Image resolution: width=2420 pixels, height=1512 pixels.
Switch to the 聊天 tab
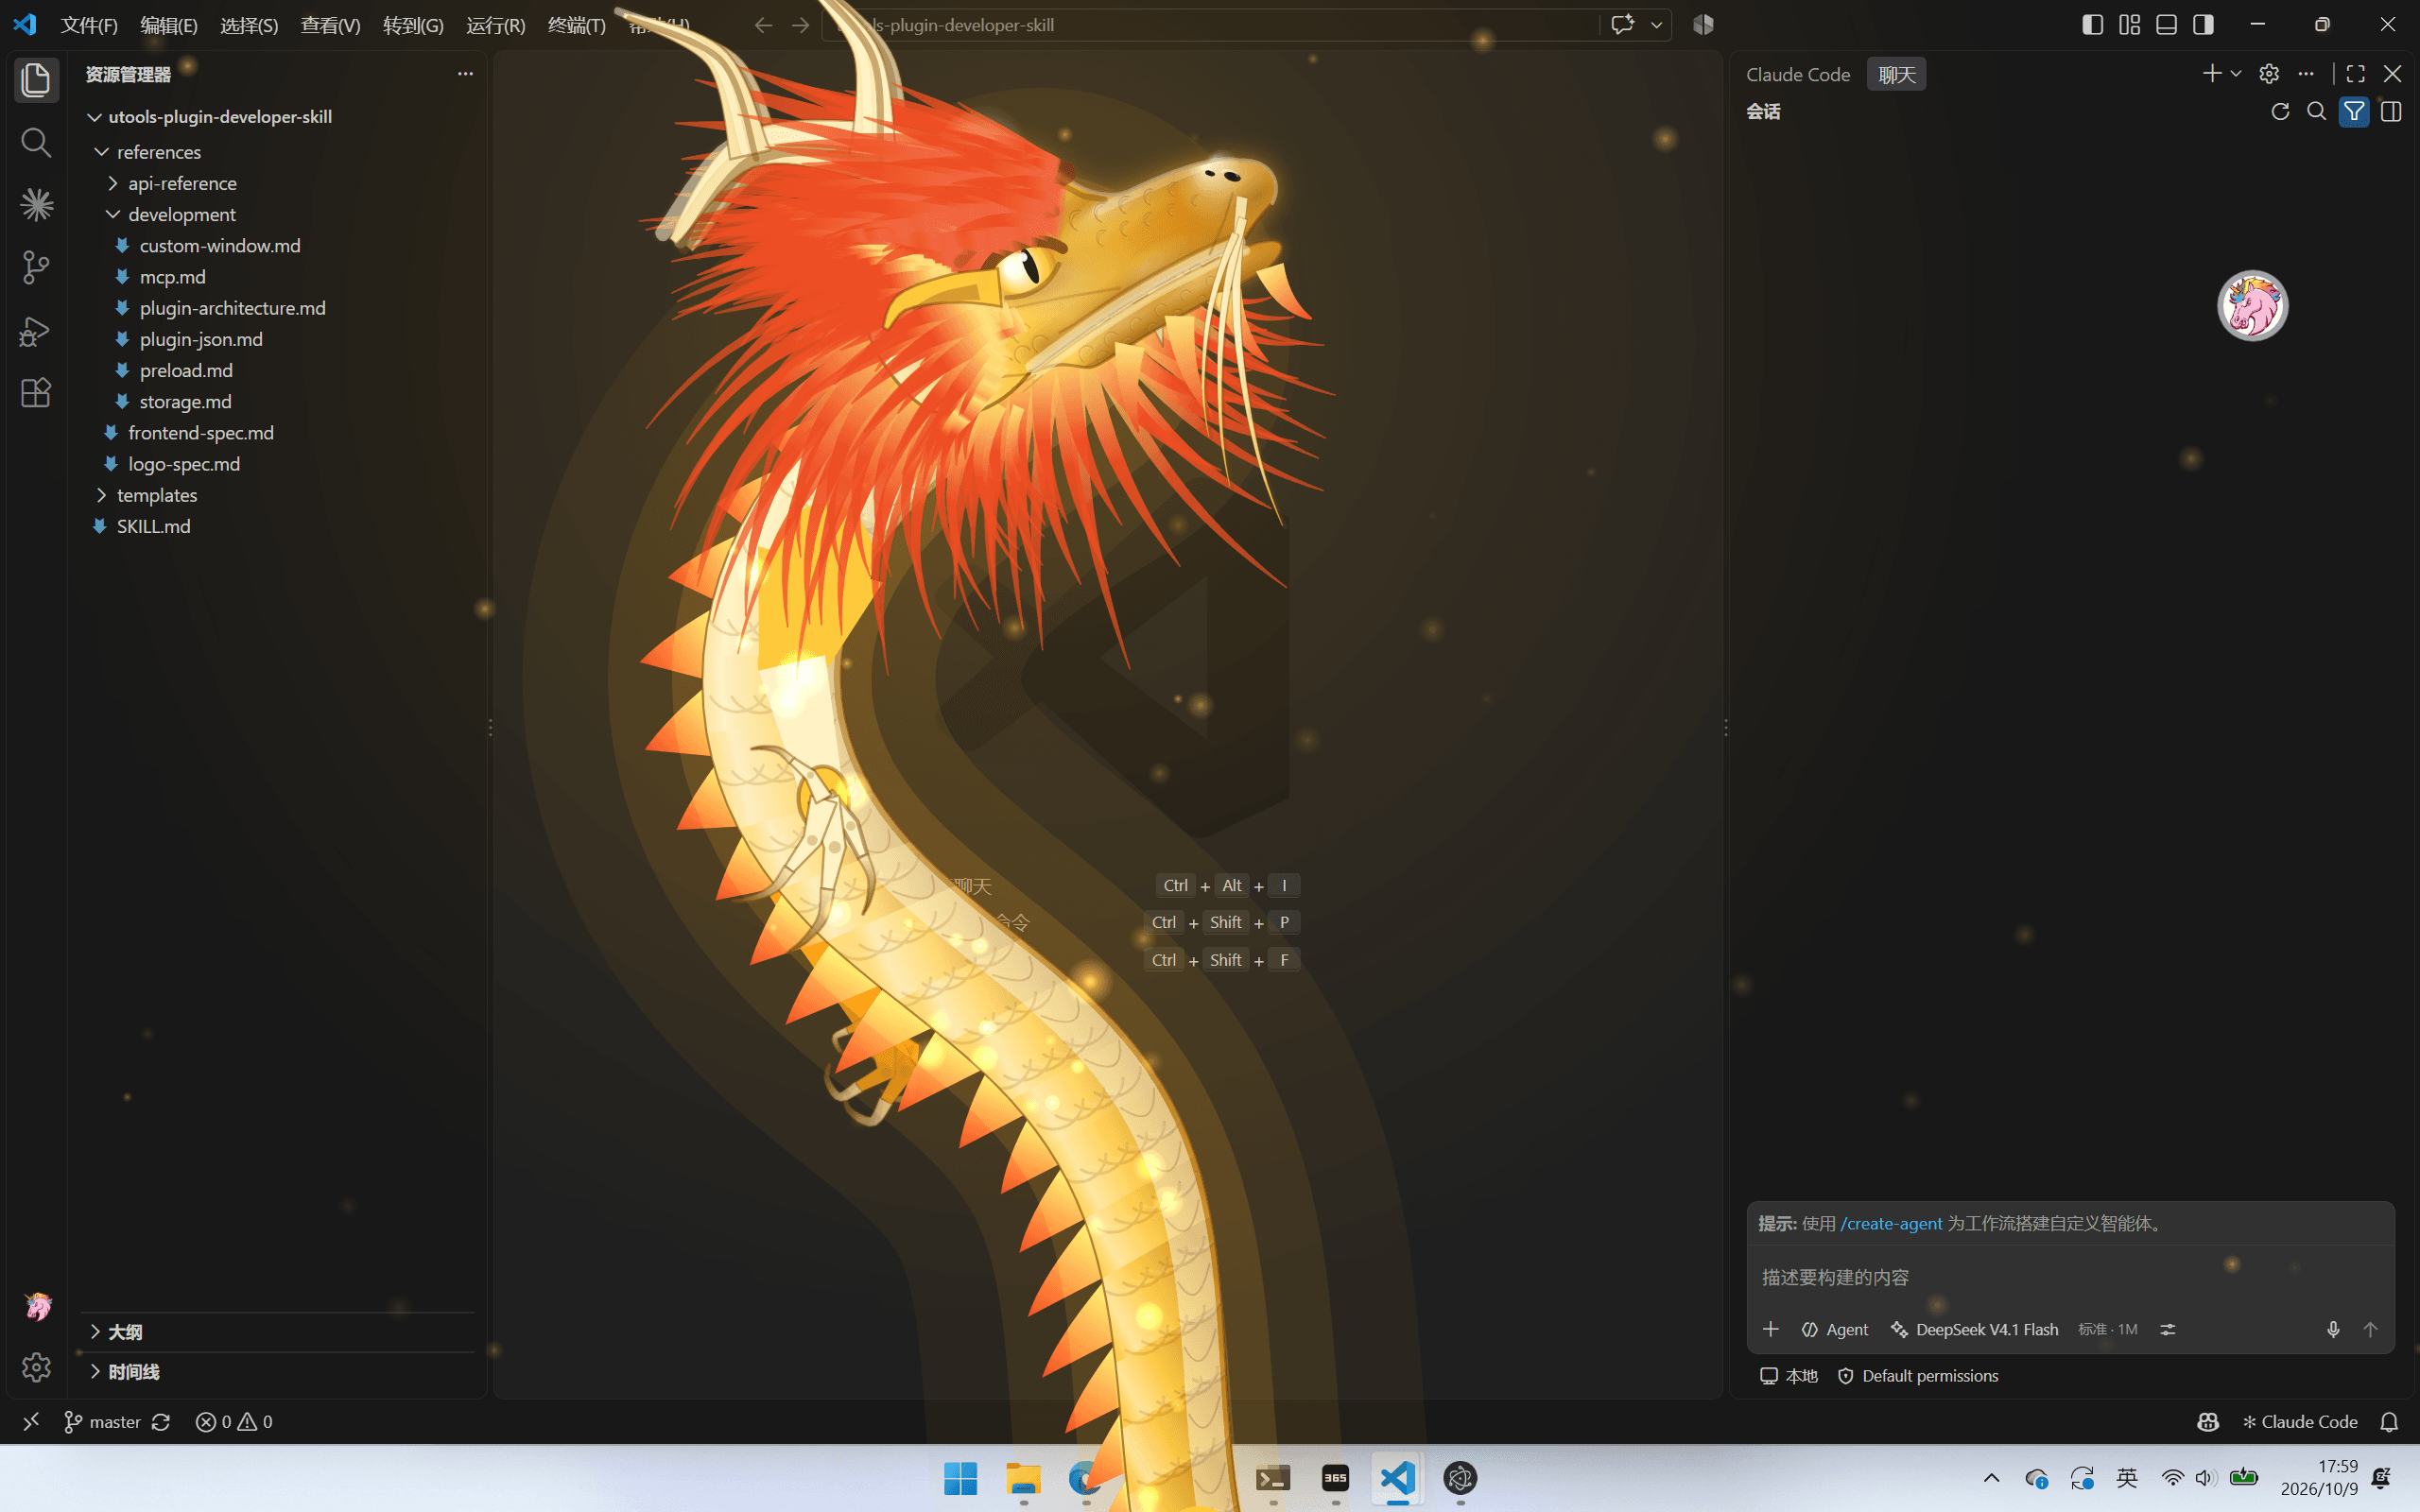click(1896, 74)
